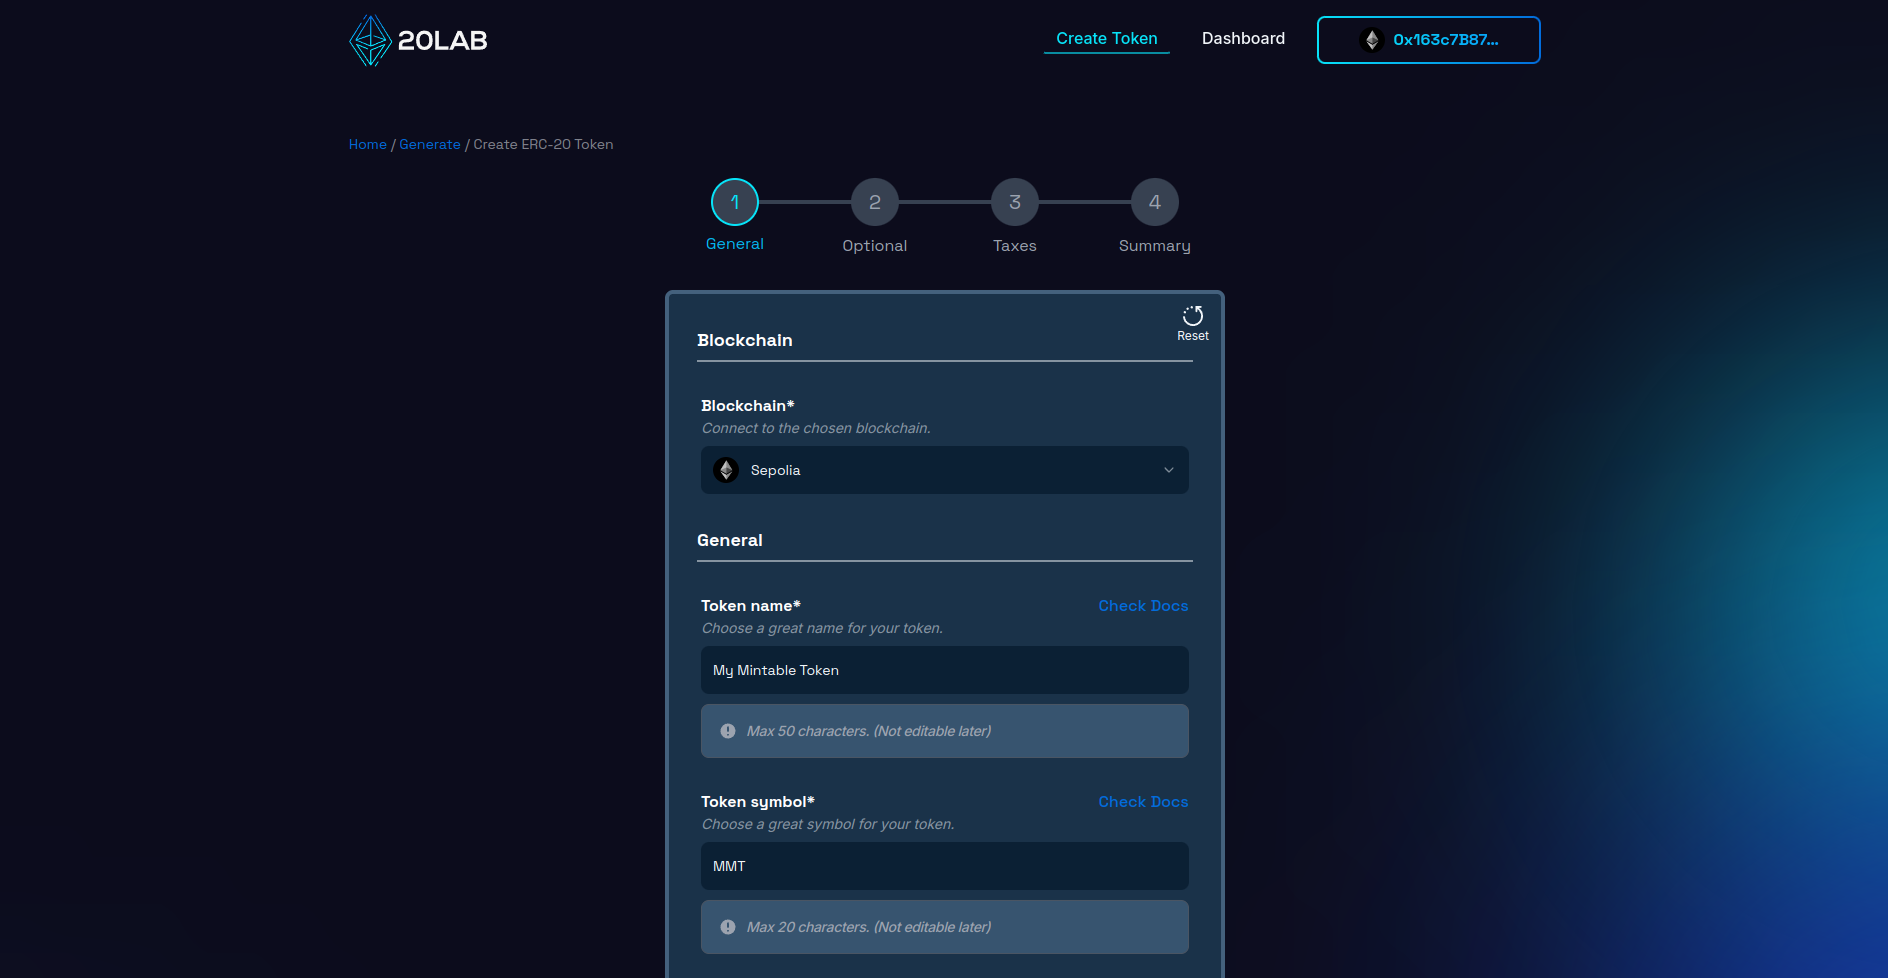Open Check Docs for Token name

pyautogui.click(x=1143, y=606)
